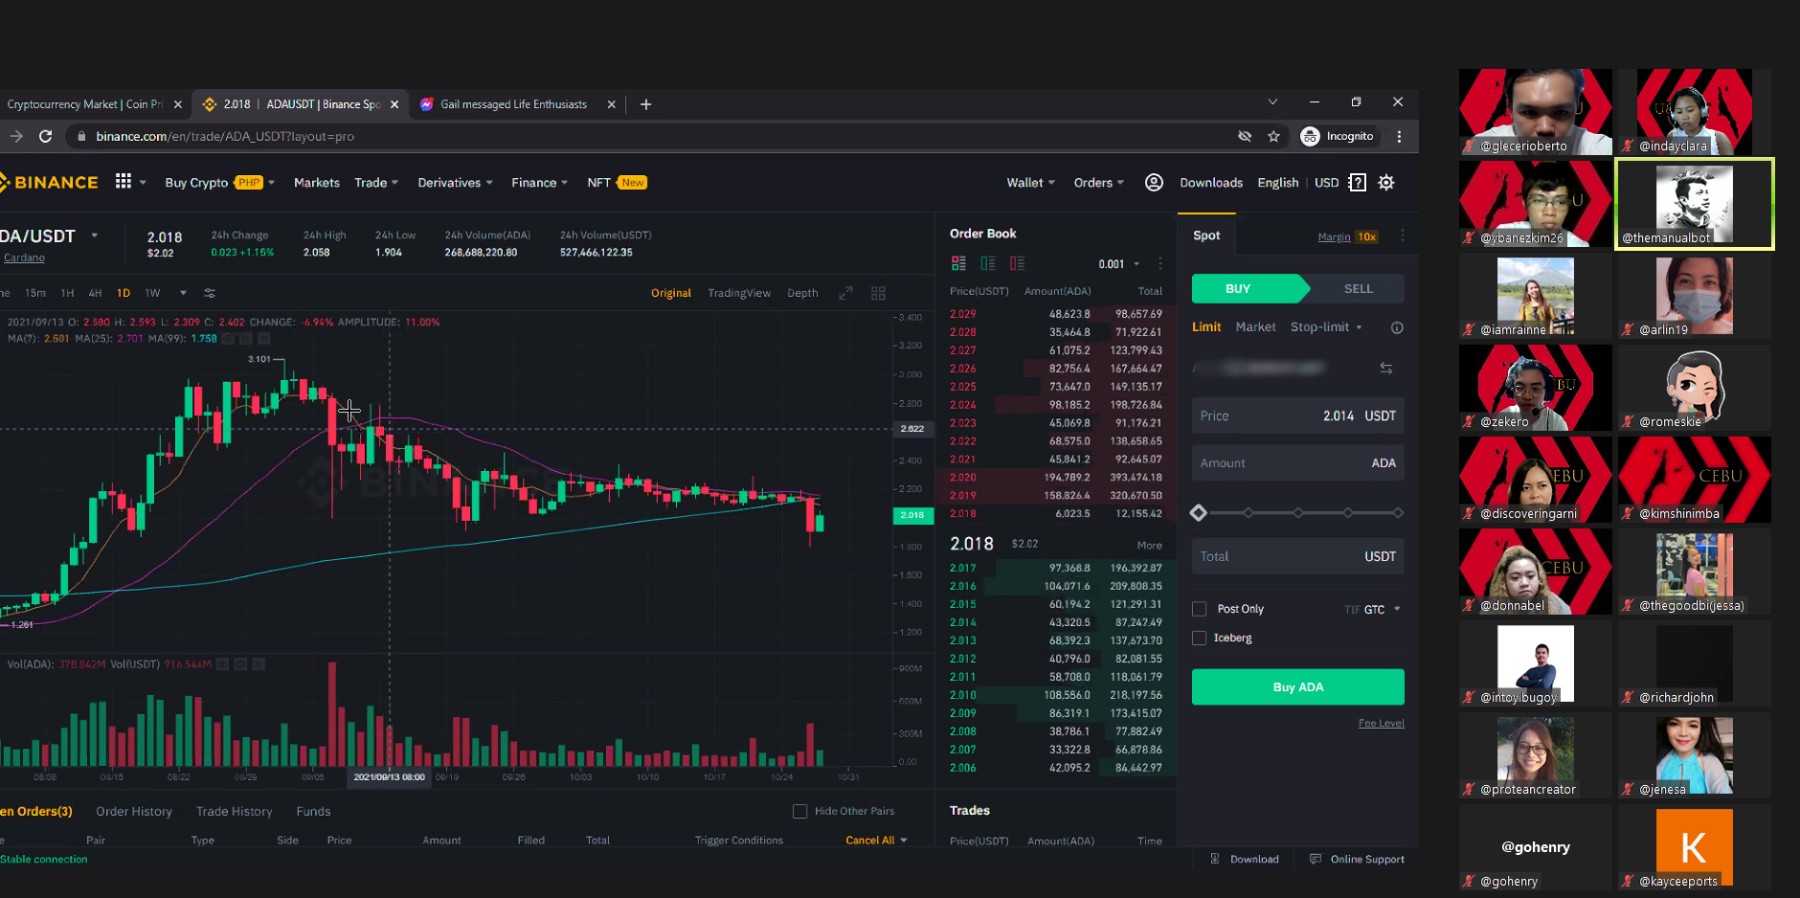Screen dimensions: 1800x898
Task: Click the Amount ADA input field
Action: coord(1298,463)
